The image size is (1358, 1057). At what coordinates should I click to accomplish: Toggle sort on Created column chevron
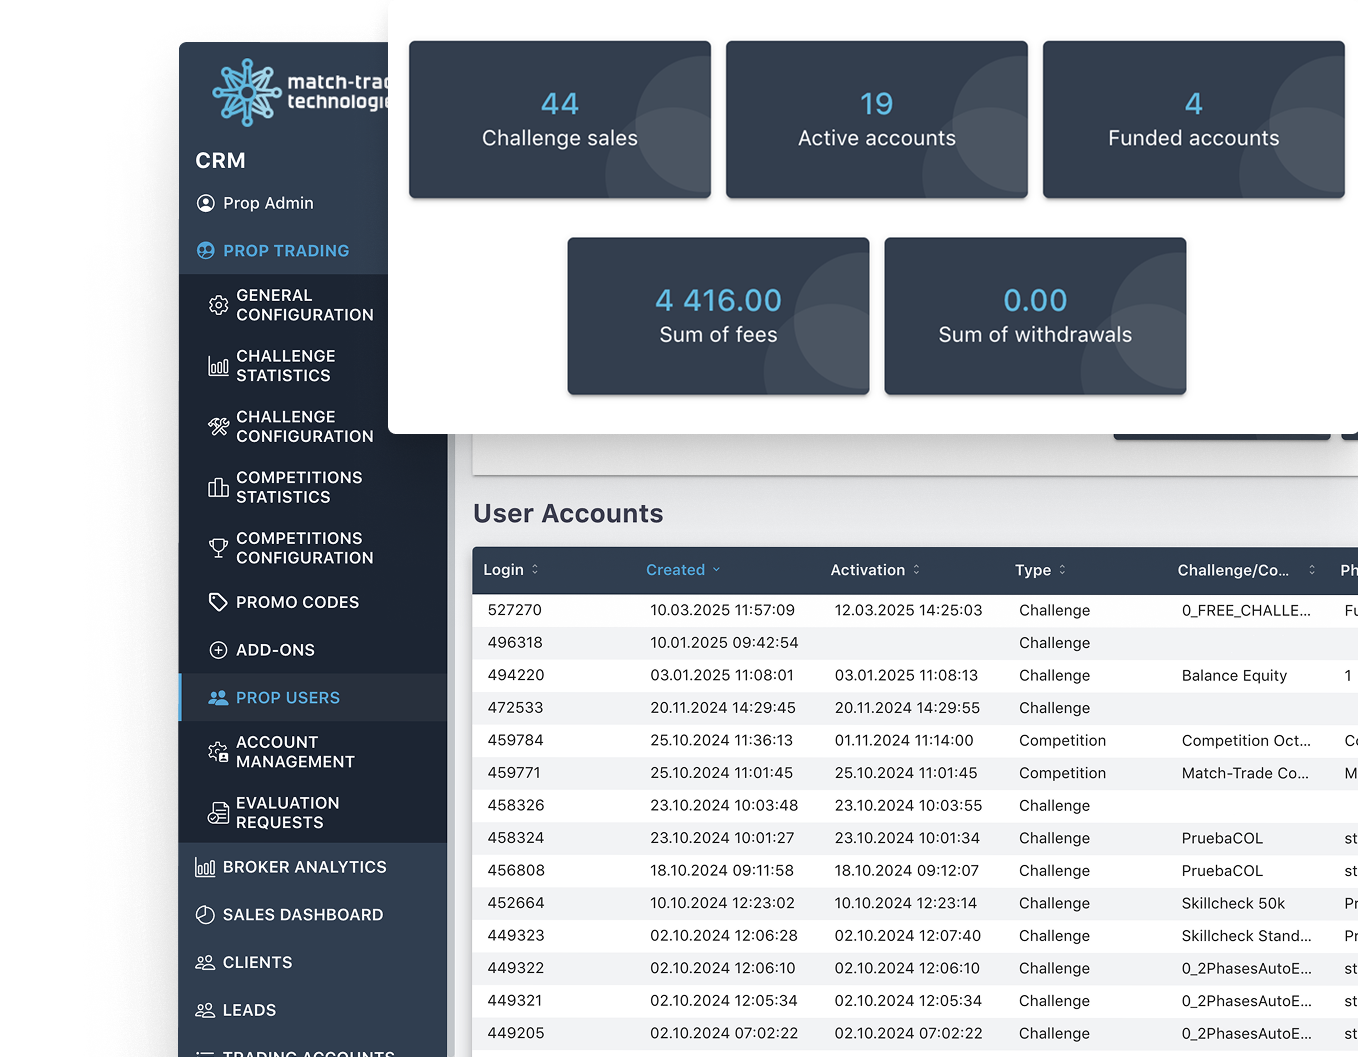tap(716, 570)
